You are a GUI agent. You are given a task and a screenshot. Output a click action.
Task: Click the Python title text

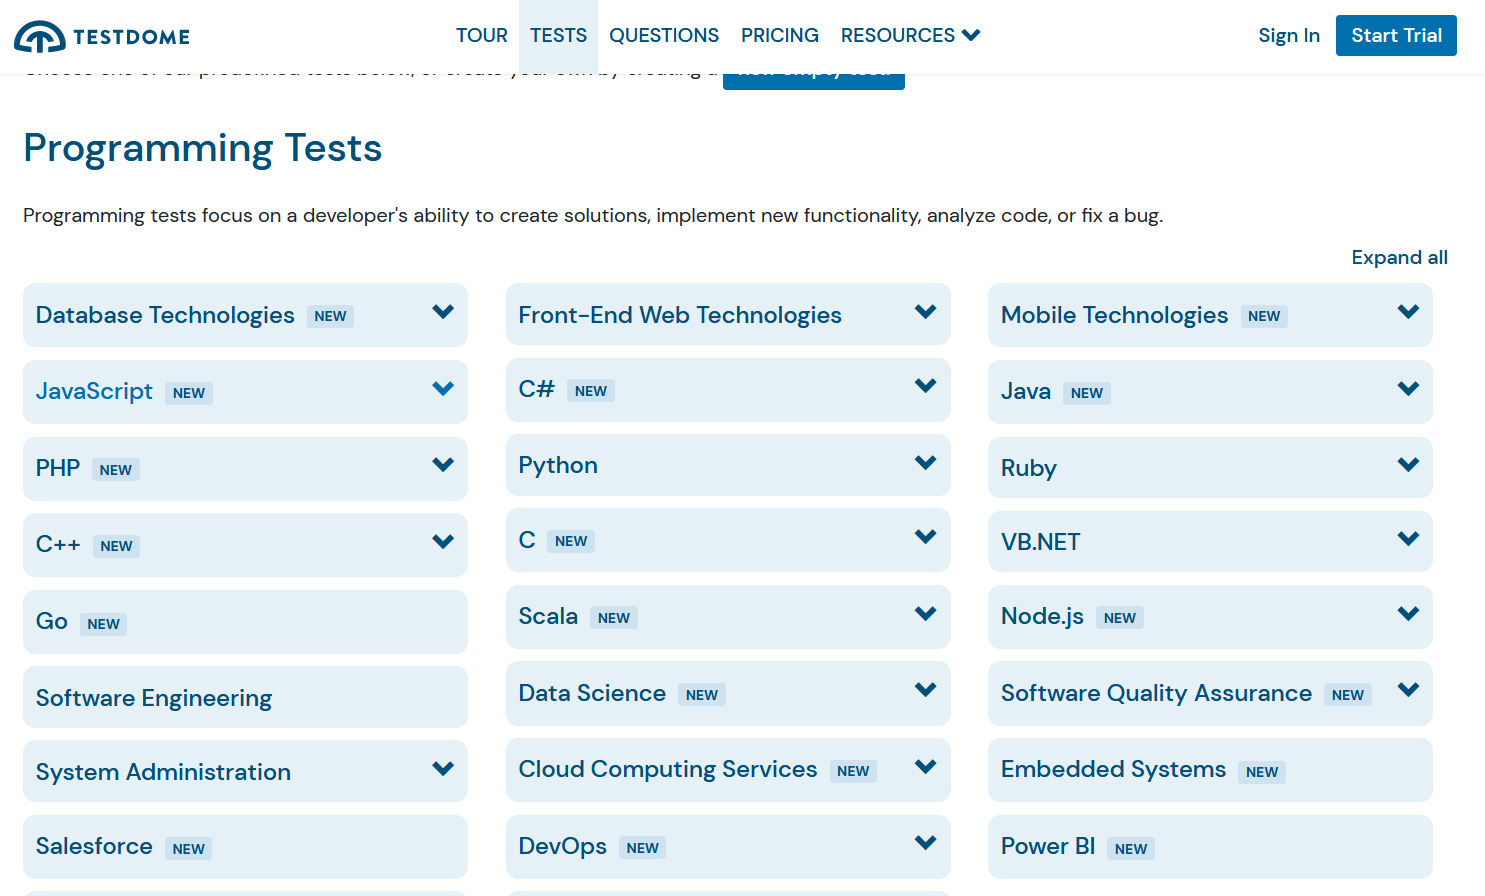[558, 466]
